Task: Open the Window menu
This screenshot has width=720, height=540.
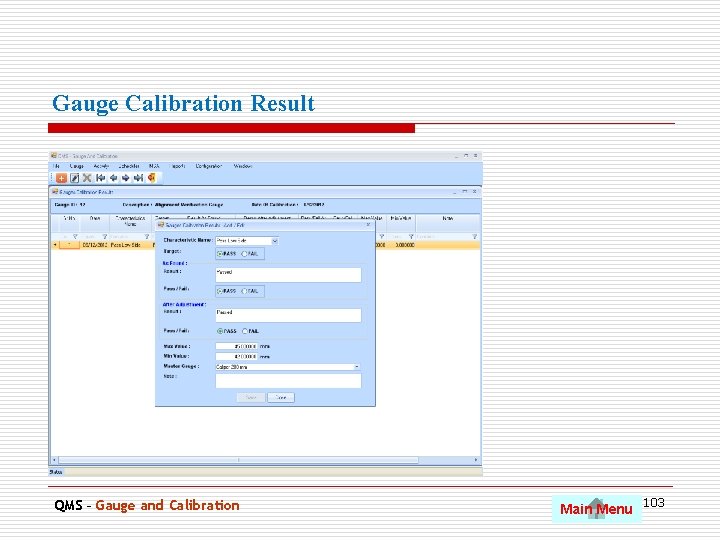Action: pos(243,166)
